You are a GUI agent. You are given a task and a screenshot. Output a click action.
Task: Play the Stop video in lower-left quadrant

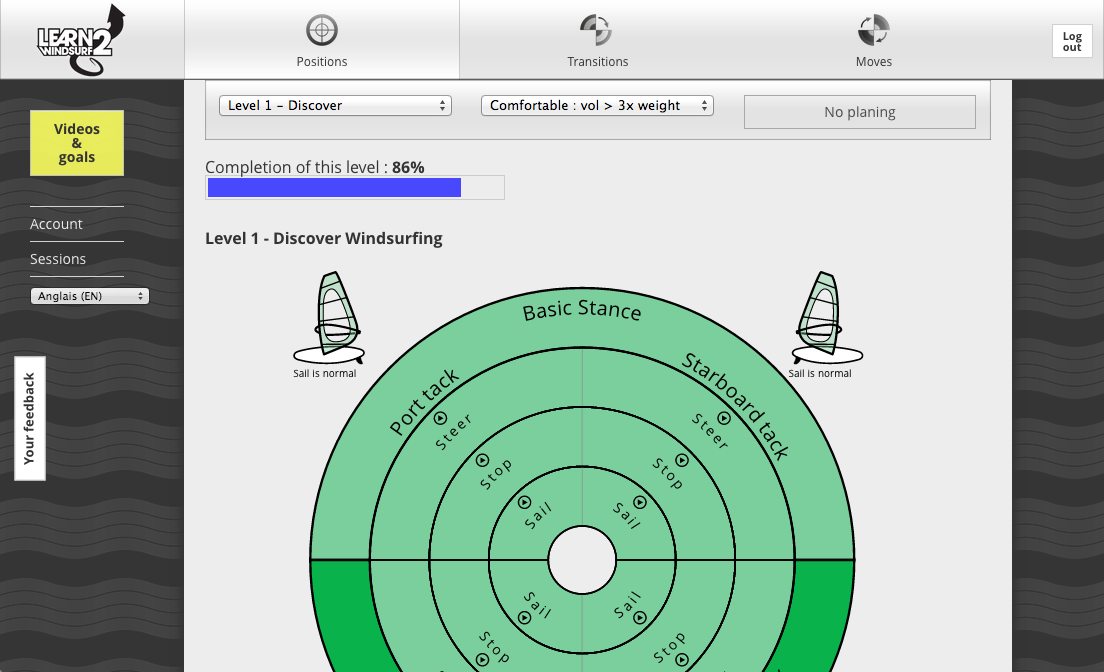point(482,660)
